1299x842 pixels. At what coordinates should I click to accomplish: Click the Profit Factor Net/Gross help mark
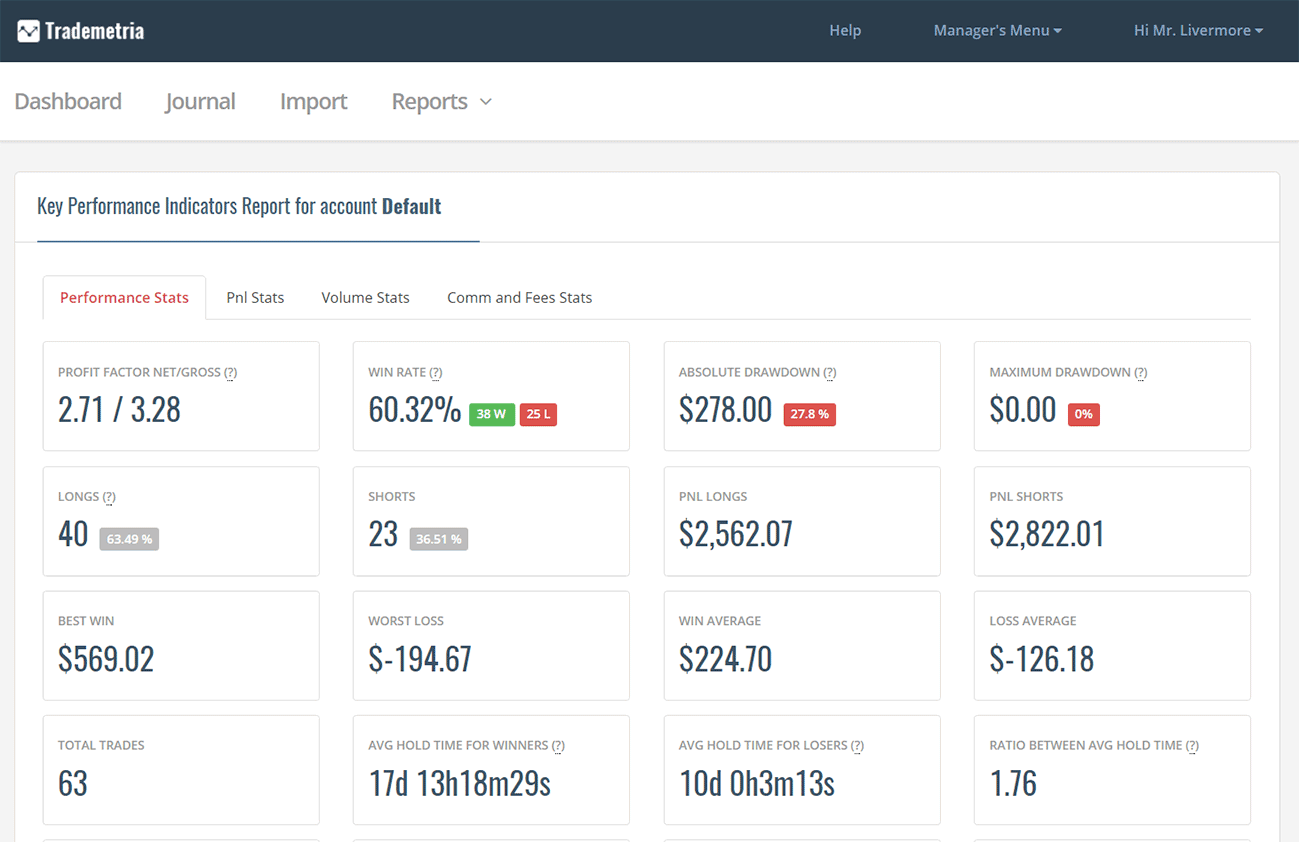click(231, 373)
